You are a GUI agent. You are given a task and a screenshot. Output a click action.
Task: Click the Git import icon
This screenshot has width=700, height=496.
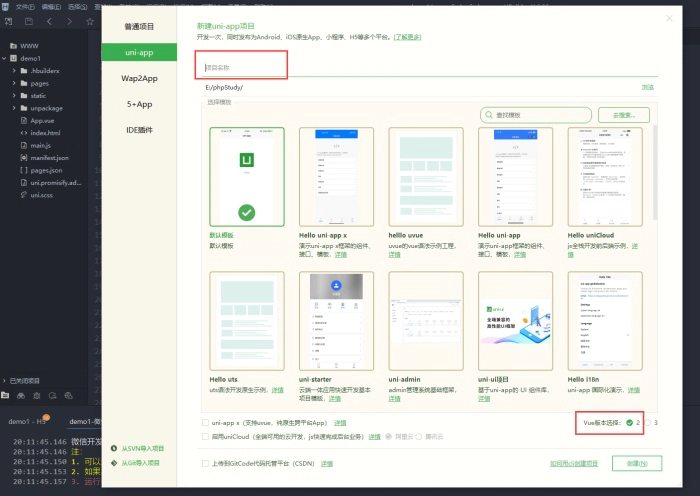pos(114,463)
